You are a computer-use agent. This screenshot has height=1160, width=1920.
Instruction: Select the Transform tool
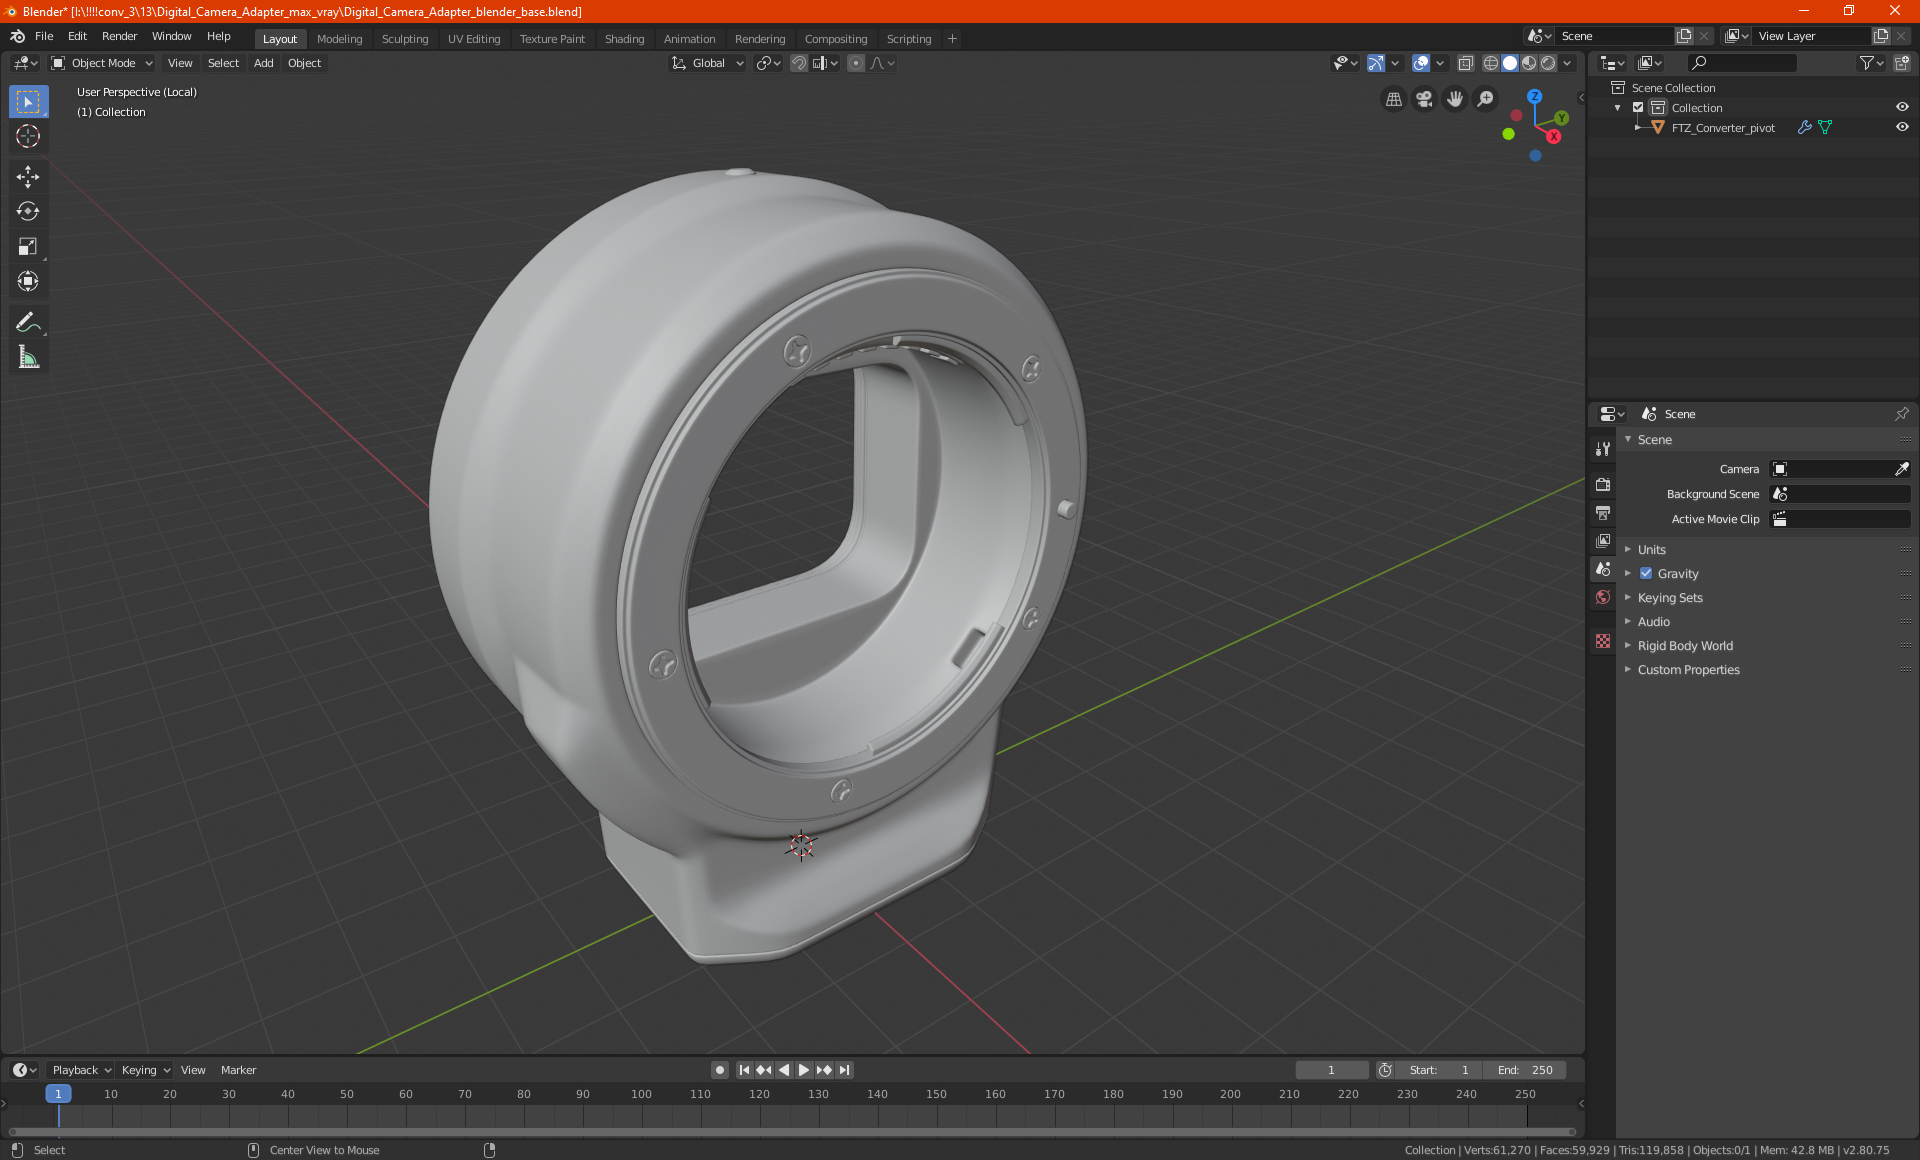tap(28, 281)
